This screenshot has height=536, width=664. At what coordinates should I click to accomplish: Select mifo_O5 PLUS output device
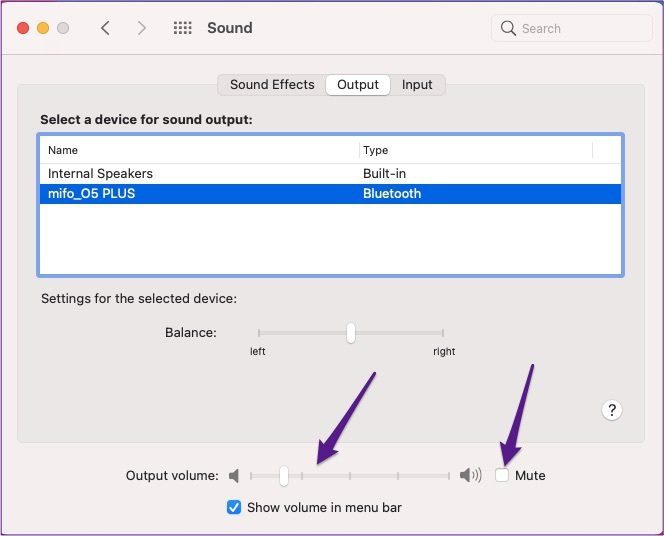coord(330,193)
